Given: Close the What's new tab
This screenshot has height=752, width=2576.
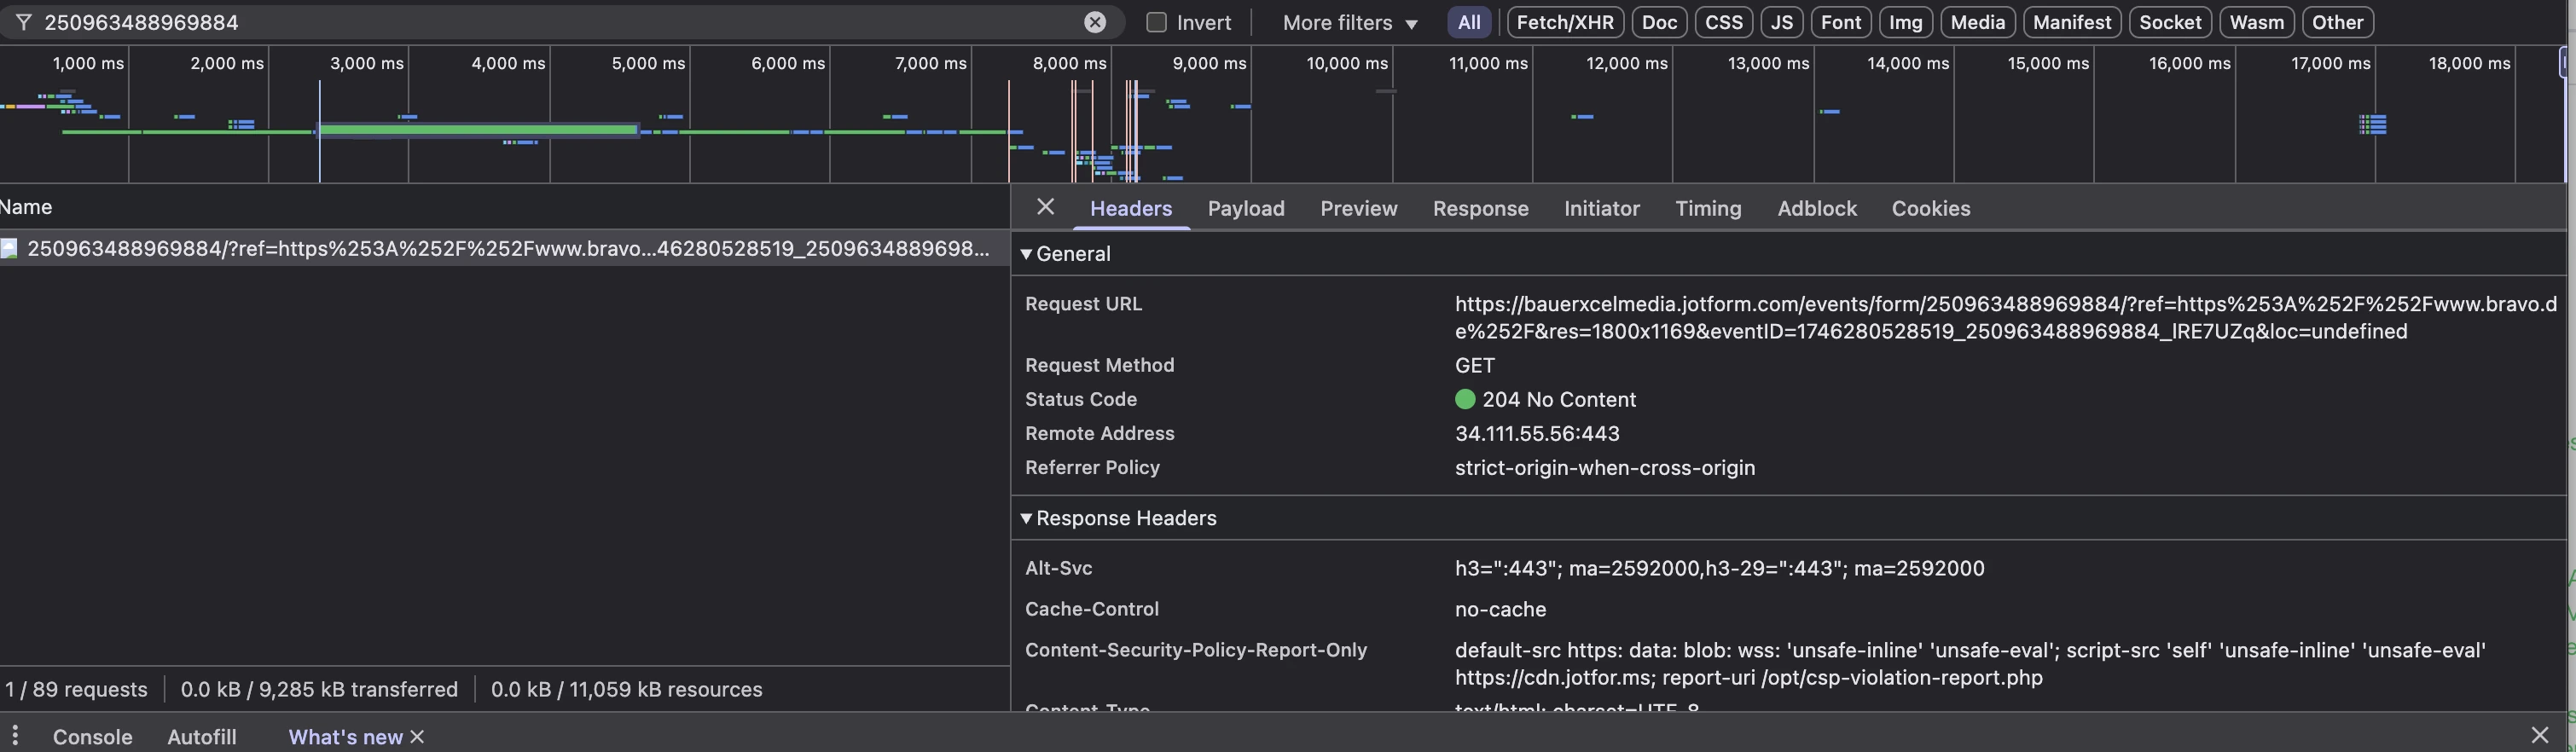Looking at the screenshot, I should pyautogui.click(x=417, y=737).
